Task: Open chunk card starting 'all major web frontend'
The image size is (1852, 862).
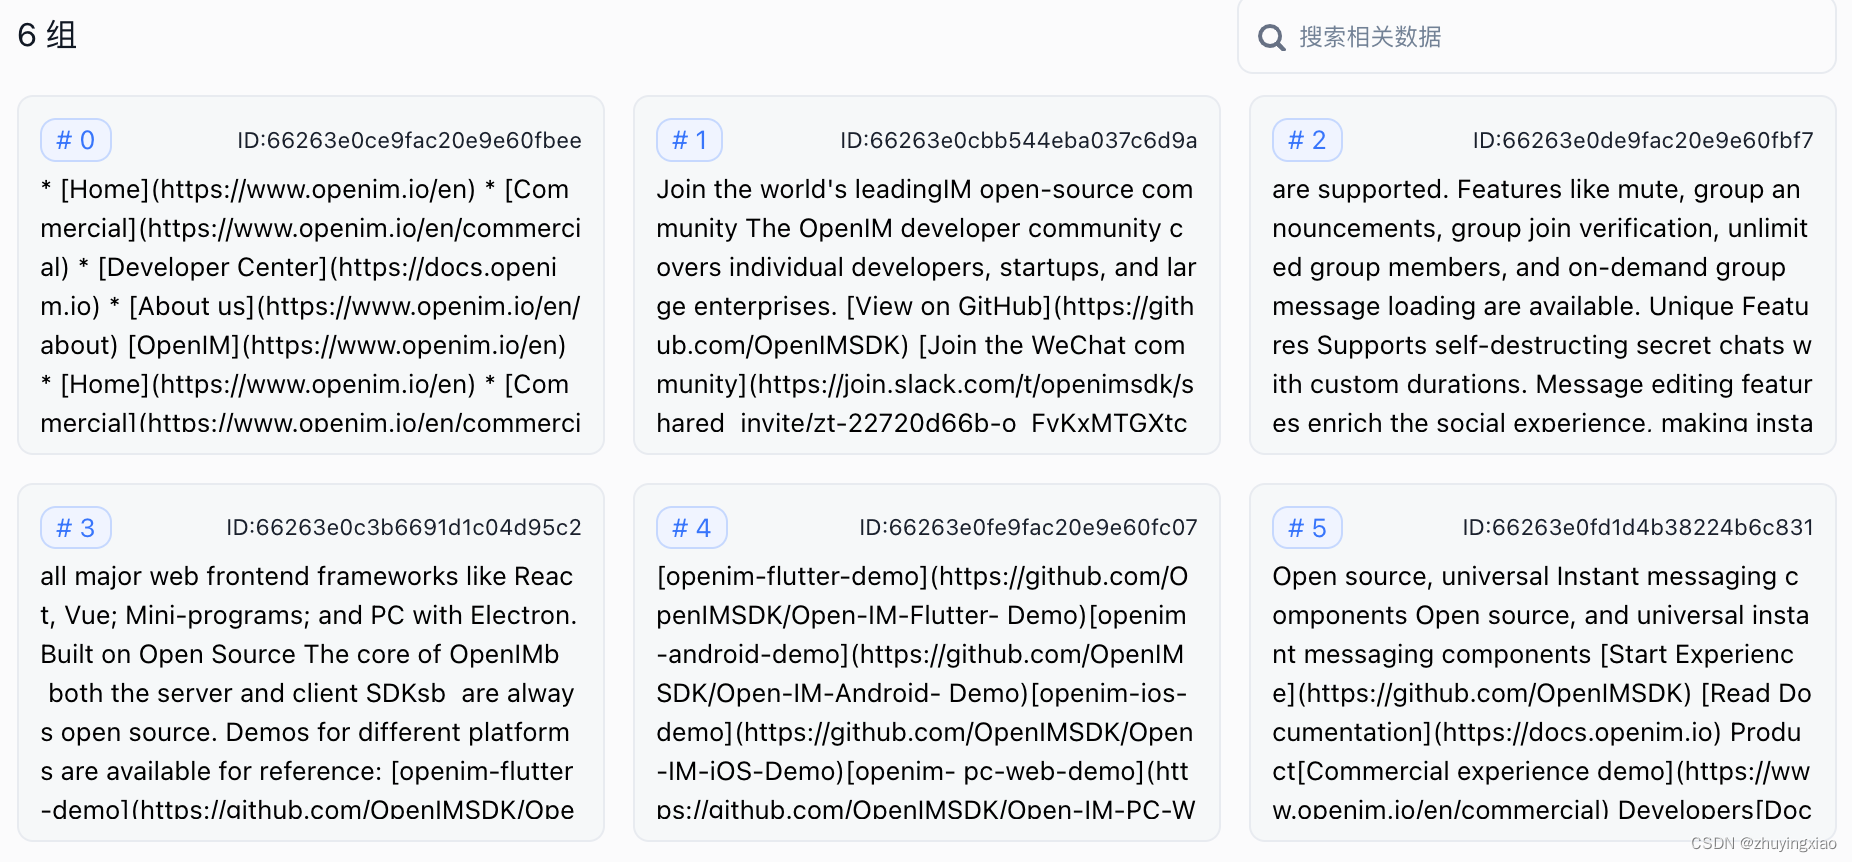Action: [311, 662]
